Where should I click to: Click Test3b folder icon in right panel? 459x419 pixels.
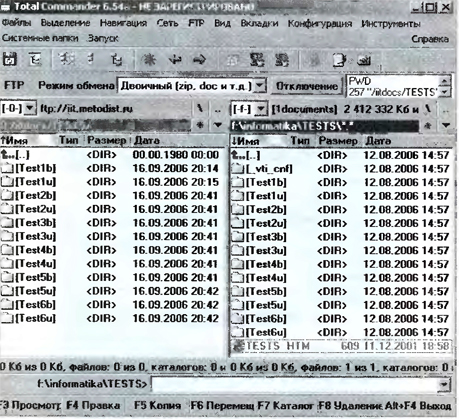[238, 237]
